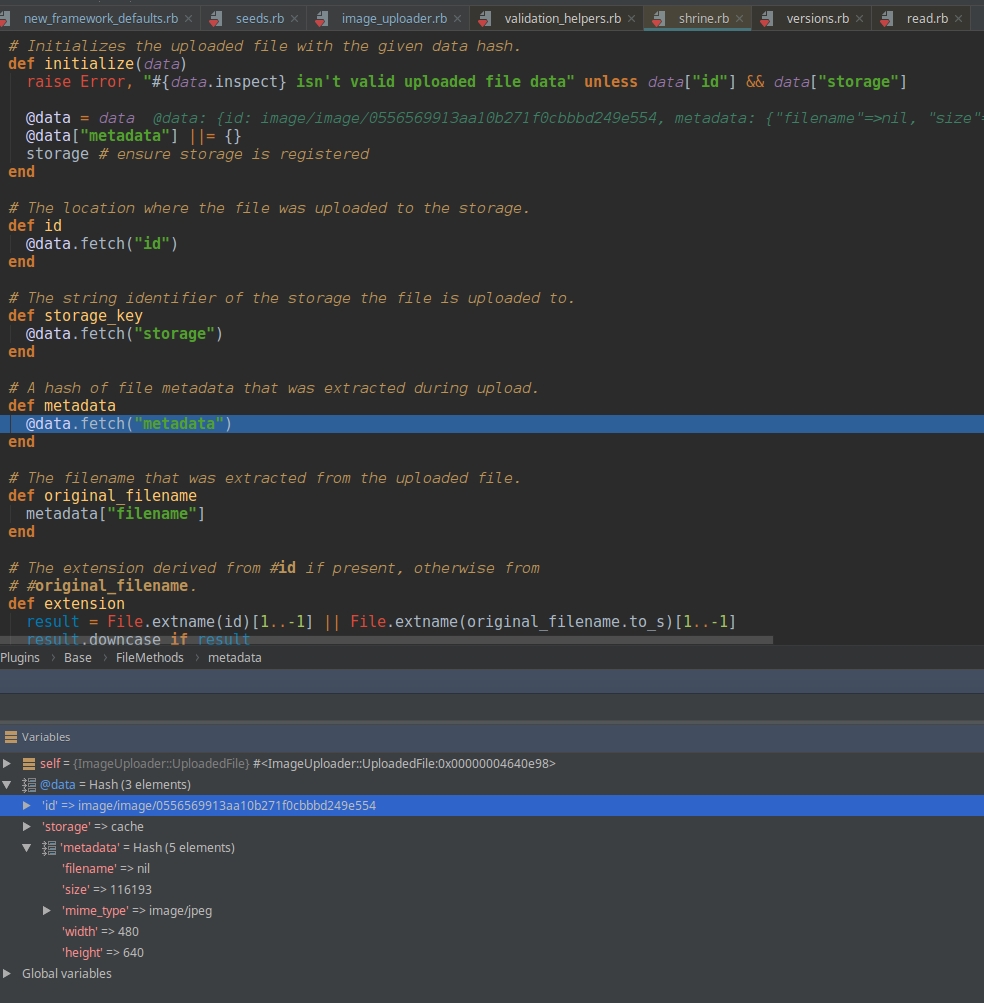Select the Plugins breadcrumb
The width and height of the screenshot is (984, 1003).
click(x=20, y=658)
